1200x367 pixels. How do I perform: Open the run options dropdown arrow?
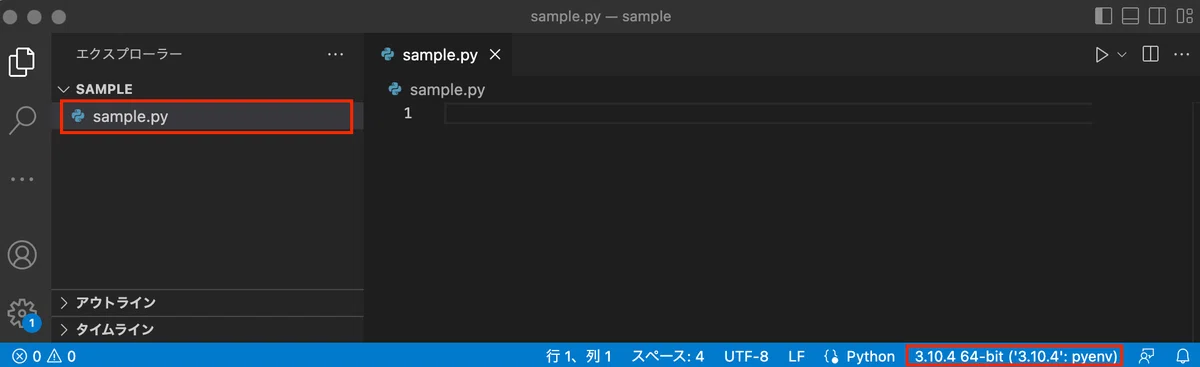pos(1122,55)
